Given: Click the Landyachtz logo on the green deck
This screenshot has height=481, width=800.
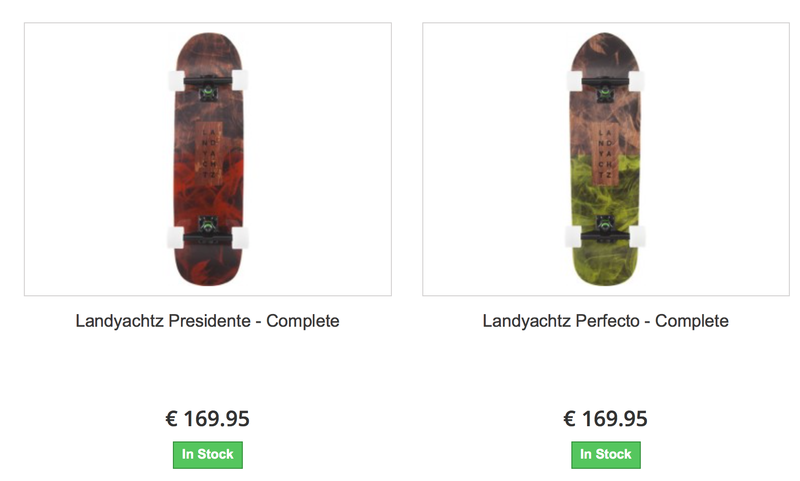Looking at the screenshot, I should pyautogui.click(x=605, y=153).
